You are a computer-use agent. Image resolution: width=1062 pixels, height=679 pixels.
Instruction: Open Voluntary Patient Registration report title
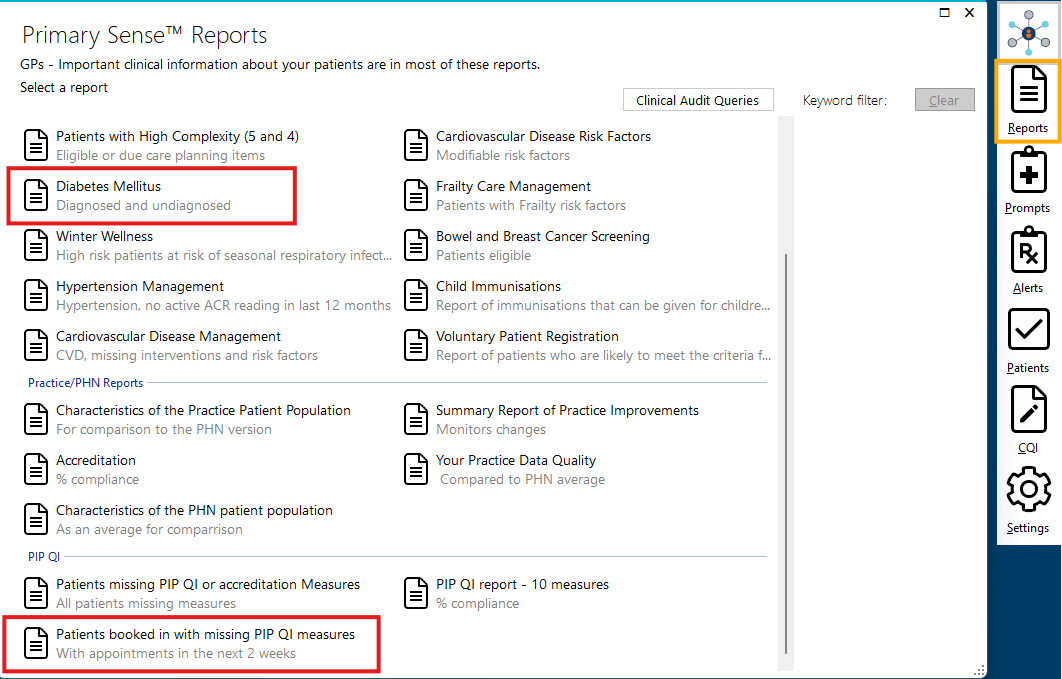click(x=527, y=336)
